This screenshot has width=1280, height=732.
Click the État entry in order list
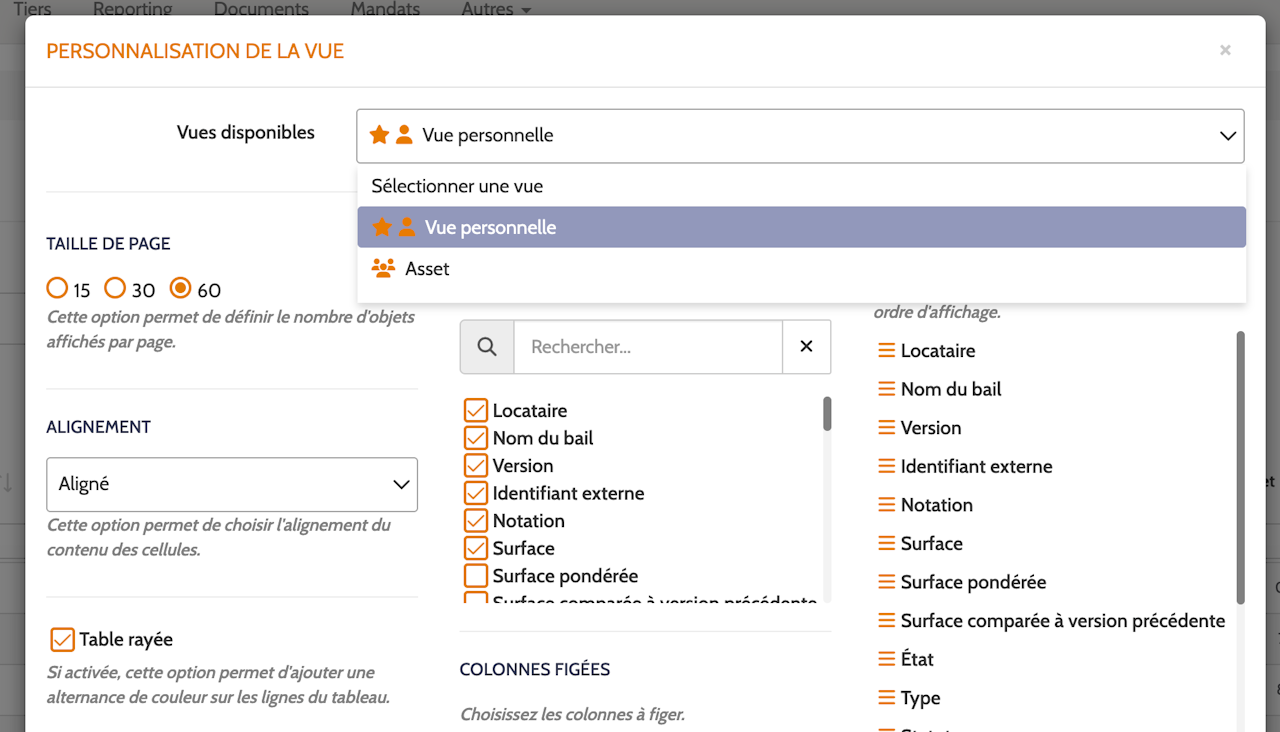coord(917,659)
